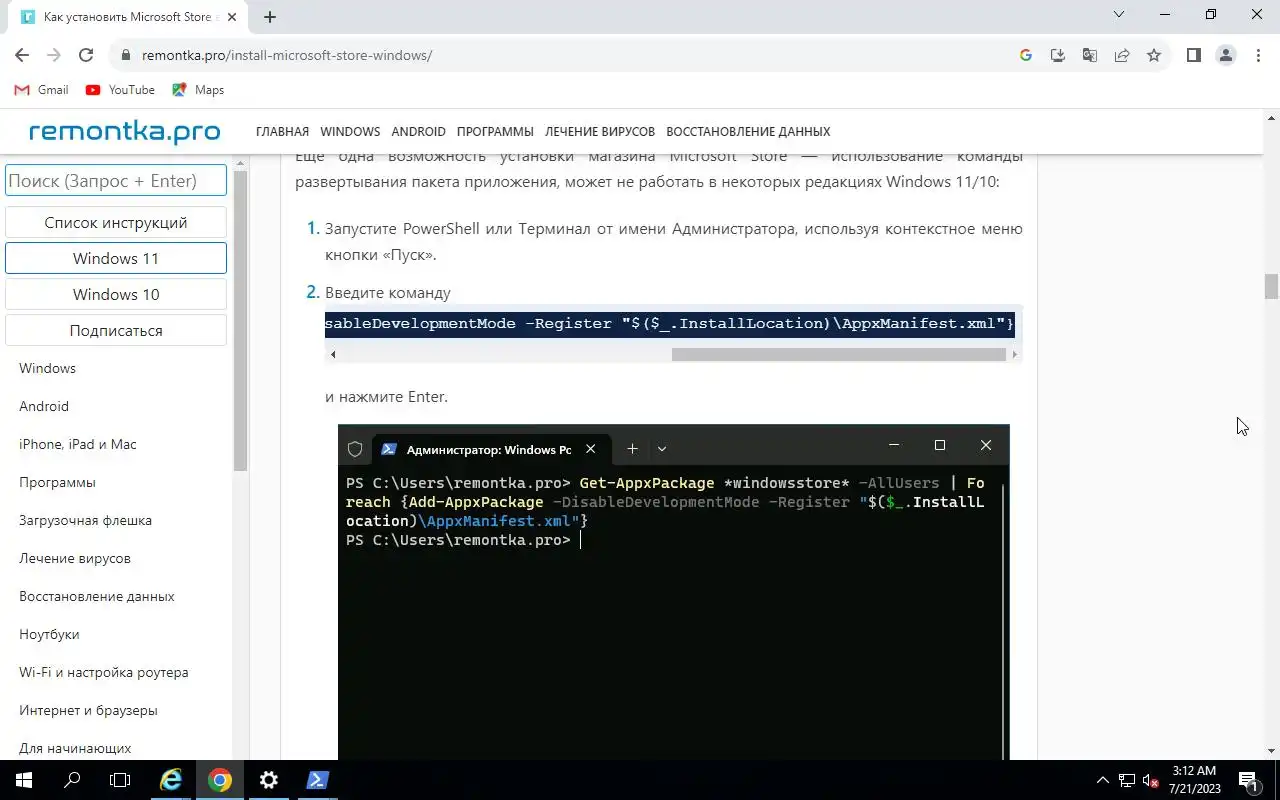Click the network tray icon
Screen dimensions: 1280x800
point(1127,780)
